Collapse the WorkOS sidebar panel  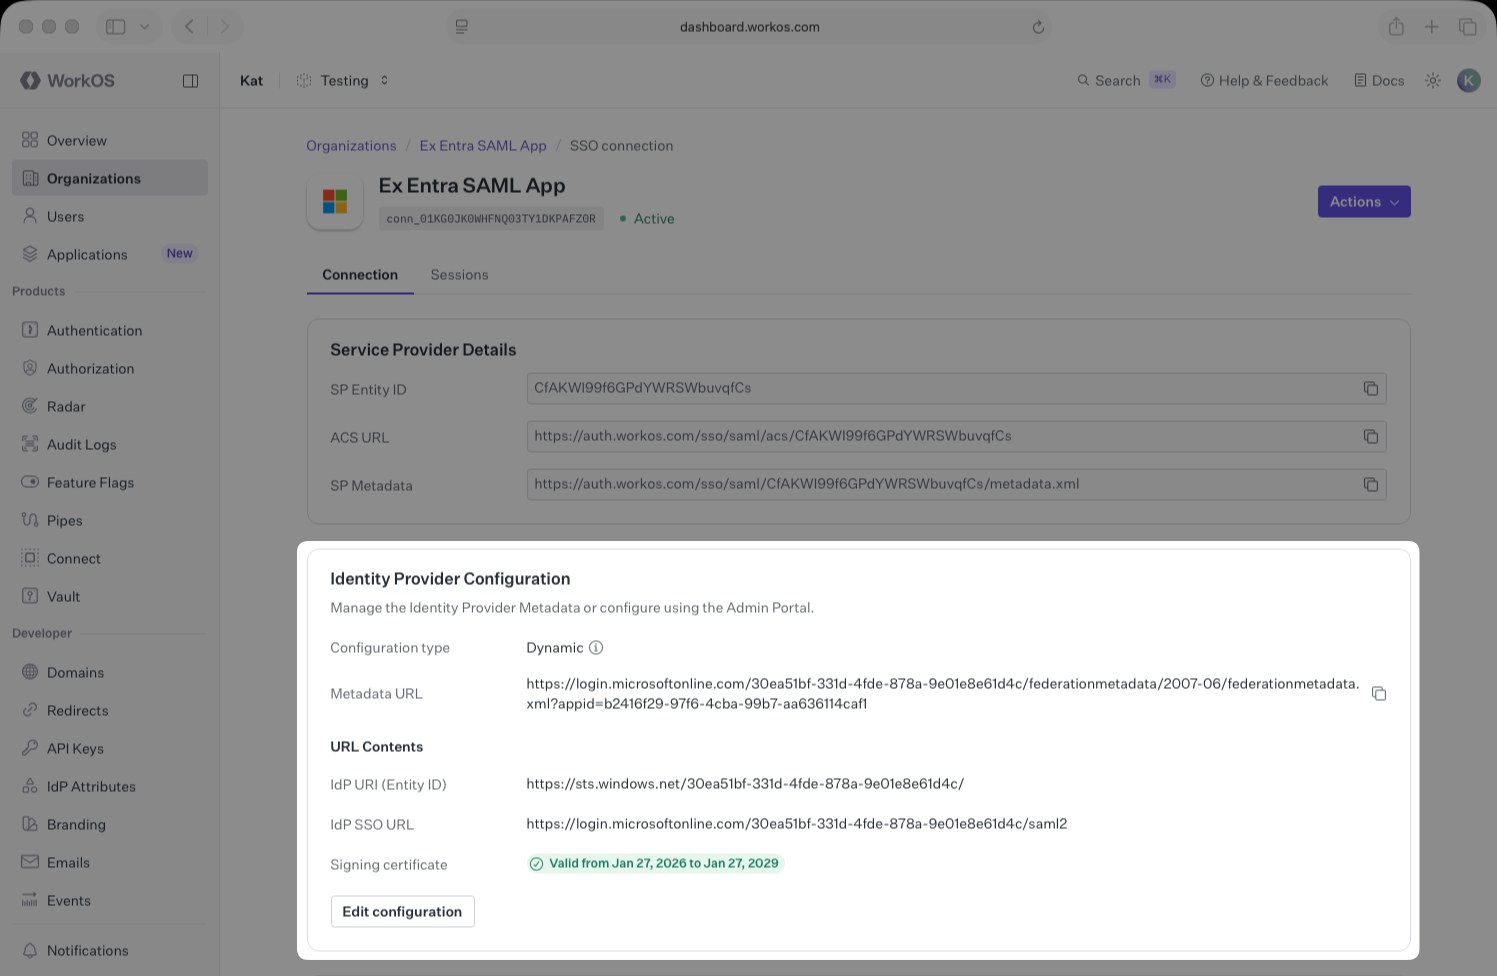pos(190,81)
